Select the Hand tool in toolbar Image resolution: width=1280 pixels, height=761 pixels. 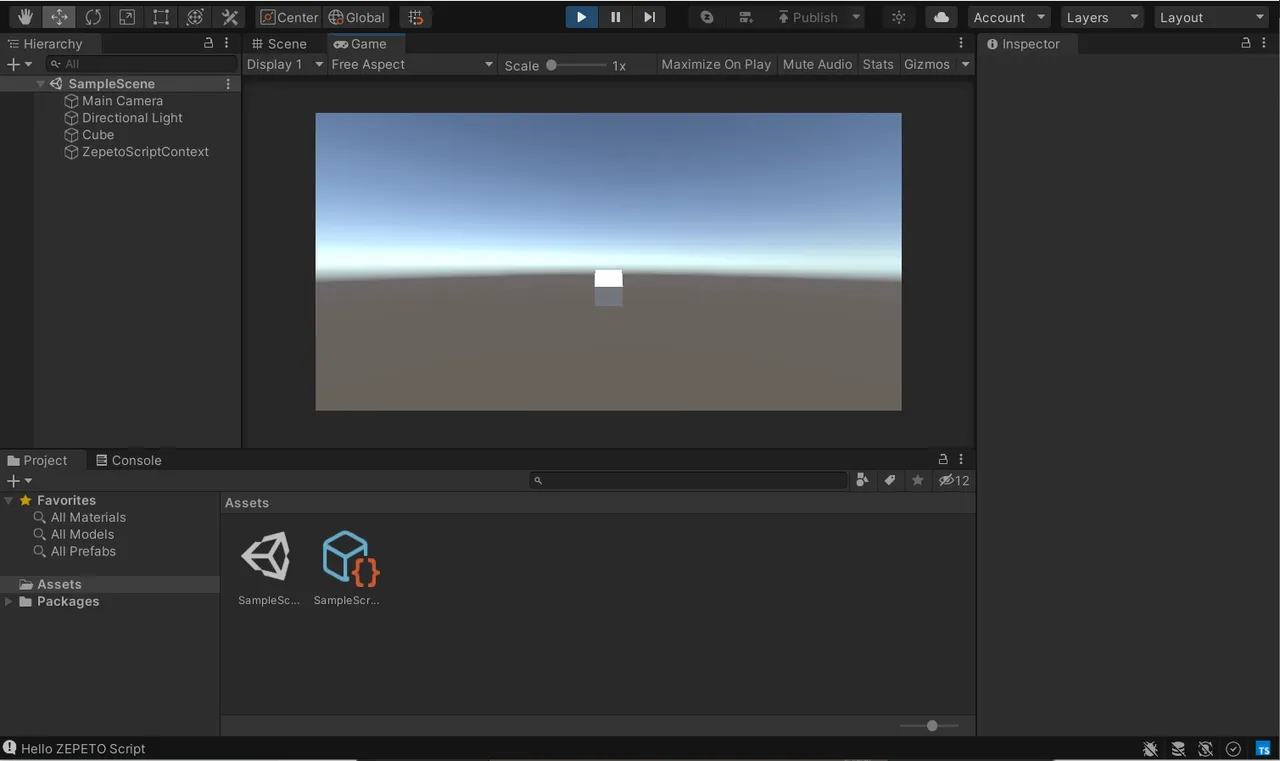click(25, 17)
